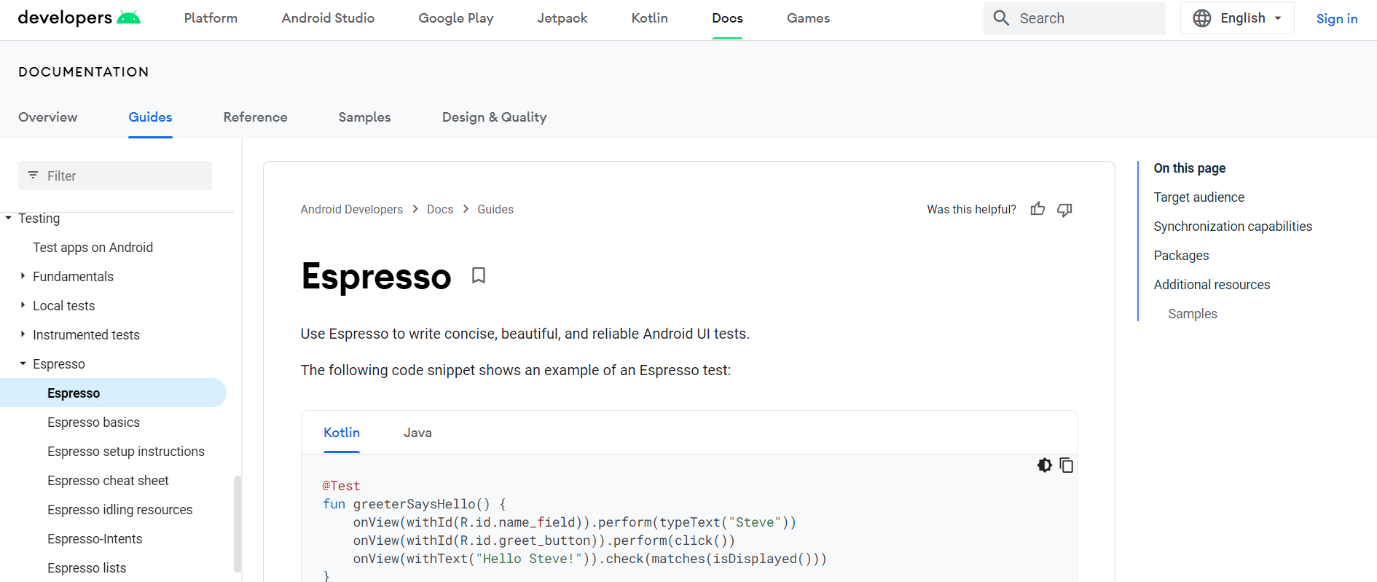Switch to the Java code tab
This screenshot has width=1377, height=582.
[418, 433]
